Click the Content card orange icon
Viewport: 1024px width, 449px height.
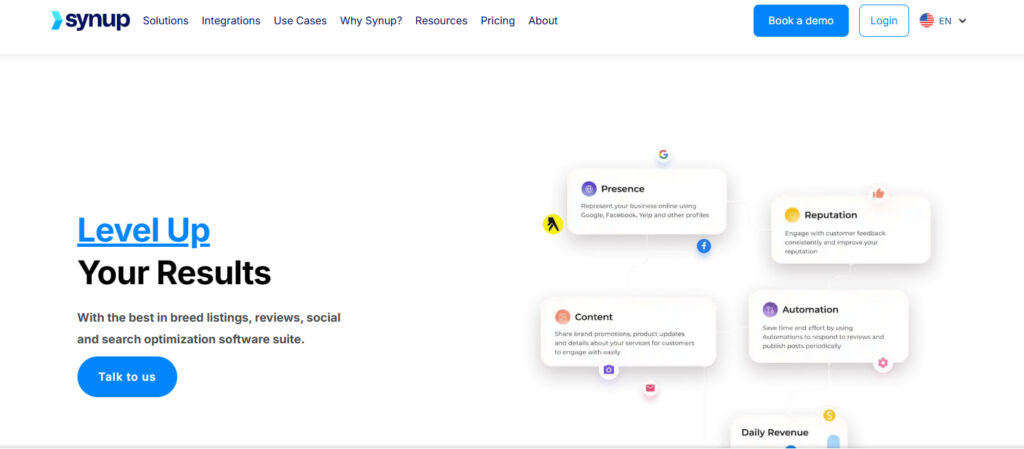562,317
